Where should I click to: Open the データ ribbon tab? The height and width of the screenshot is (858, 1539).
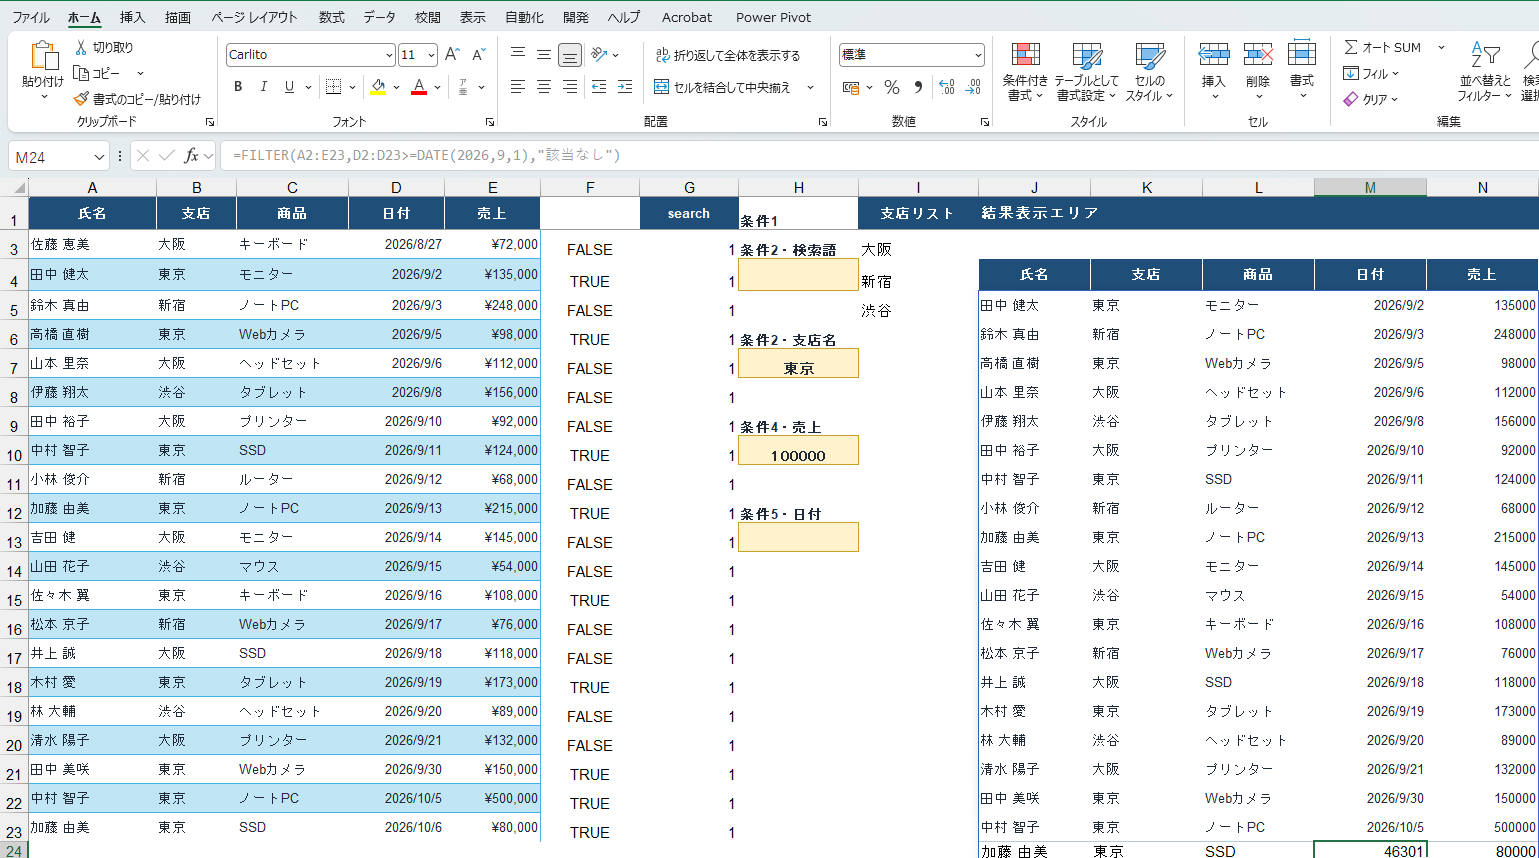point(379,17)
